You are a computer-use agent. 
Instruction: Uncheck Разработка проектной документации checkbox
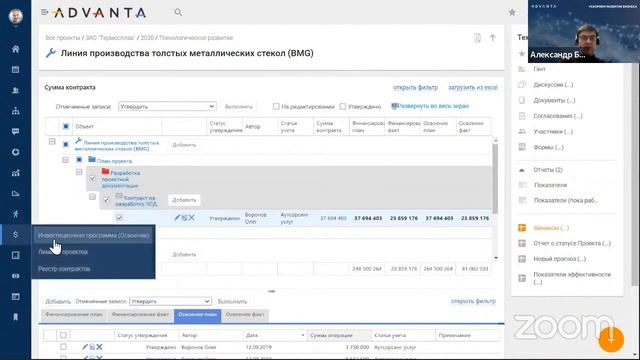coord(93,178)
